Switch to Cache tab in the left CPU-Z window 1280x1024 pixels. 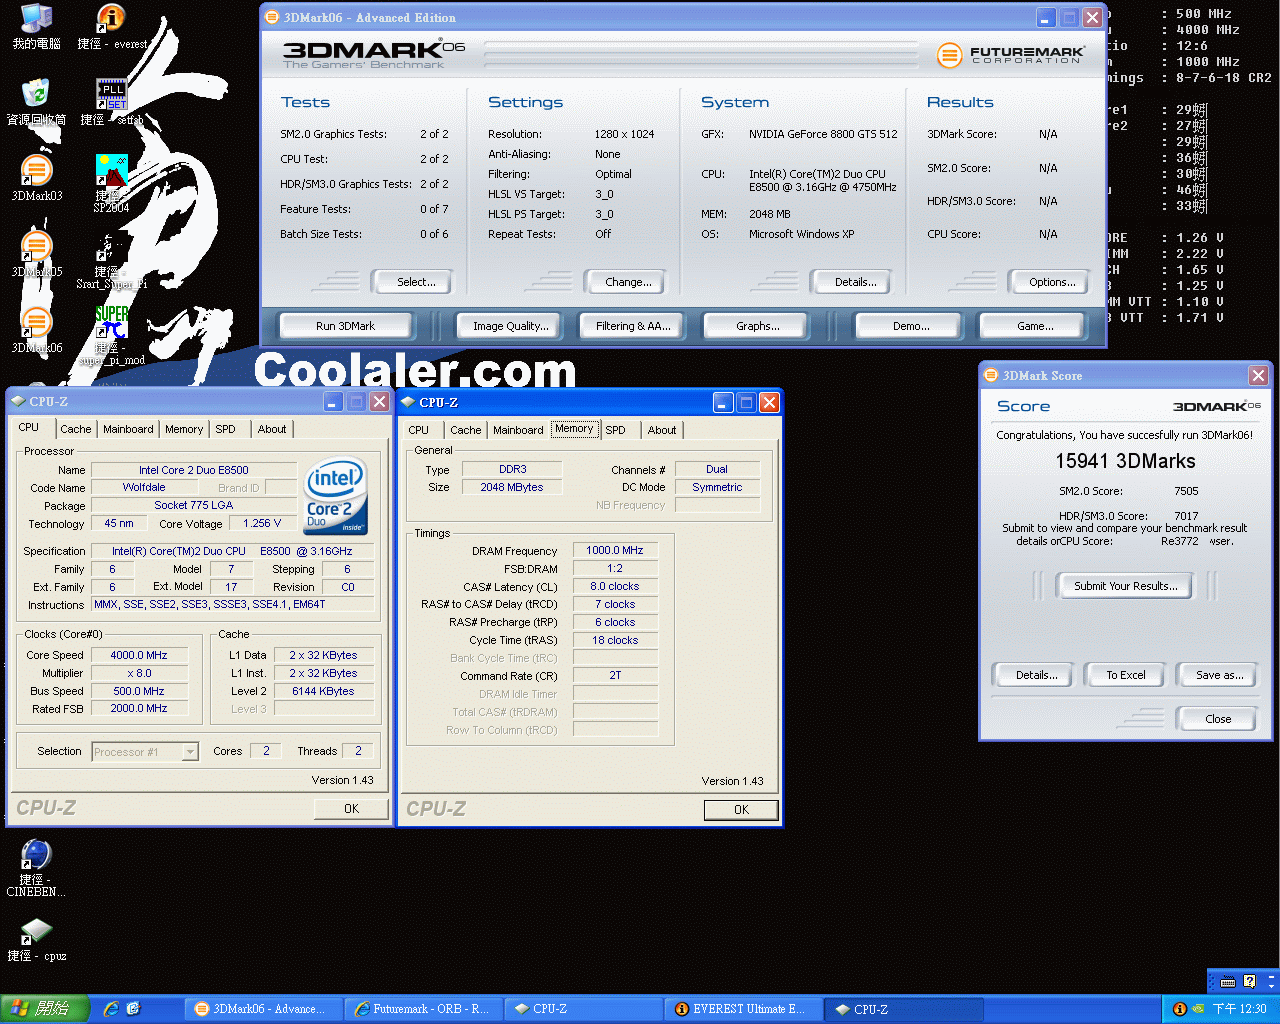point(75,429)
